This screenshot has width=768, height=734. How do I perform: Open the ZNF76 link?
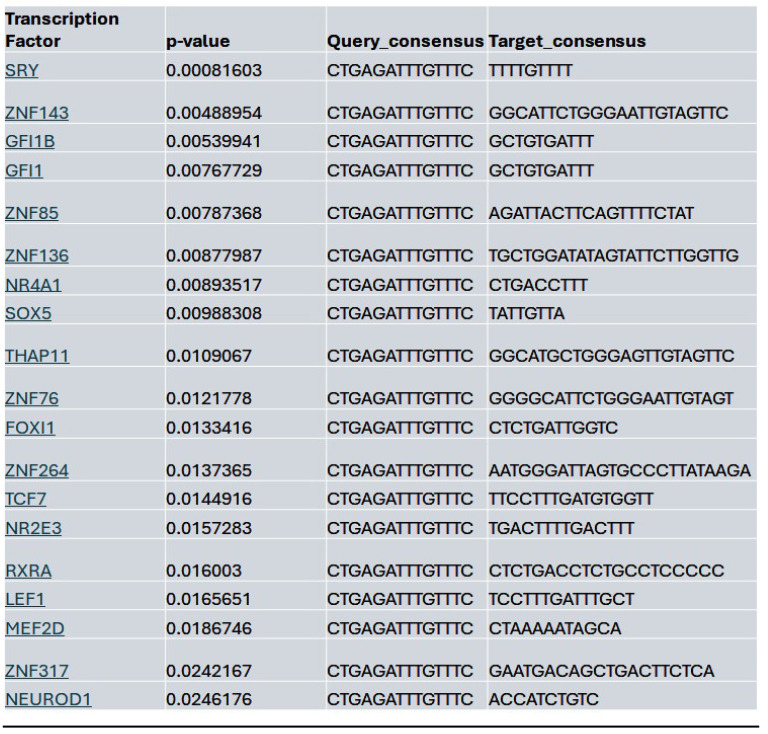(x=32, y=399)
